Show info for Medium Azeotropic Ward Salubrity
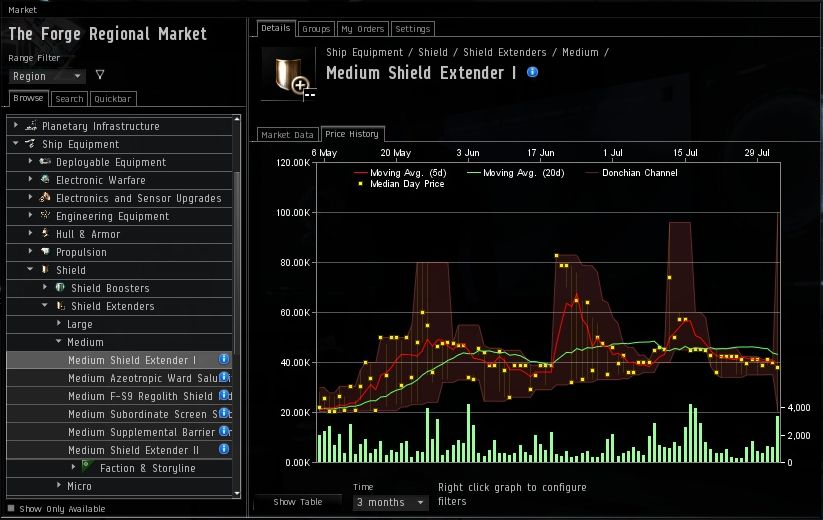The width and height of the screenshot is (823, 520). [224, 378]
